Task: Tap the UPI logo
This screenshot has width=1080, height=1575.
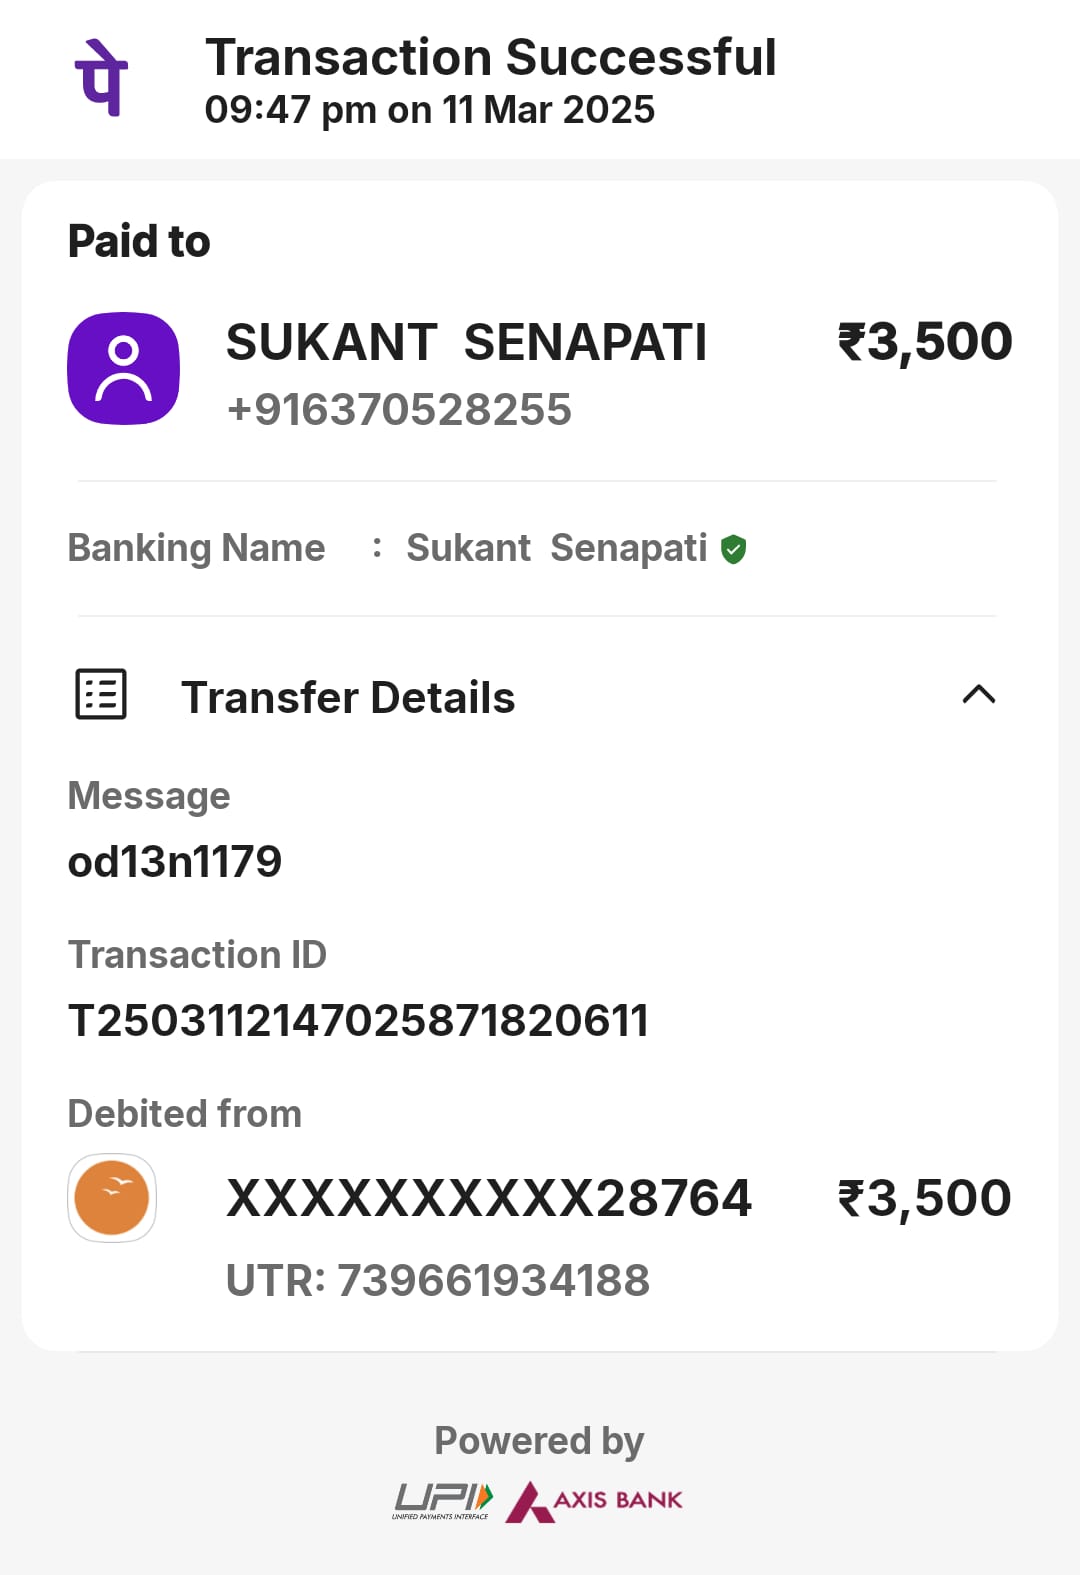Action: coord(442,1501)
